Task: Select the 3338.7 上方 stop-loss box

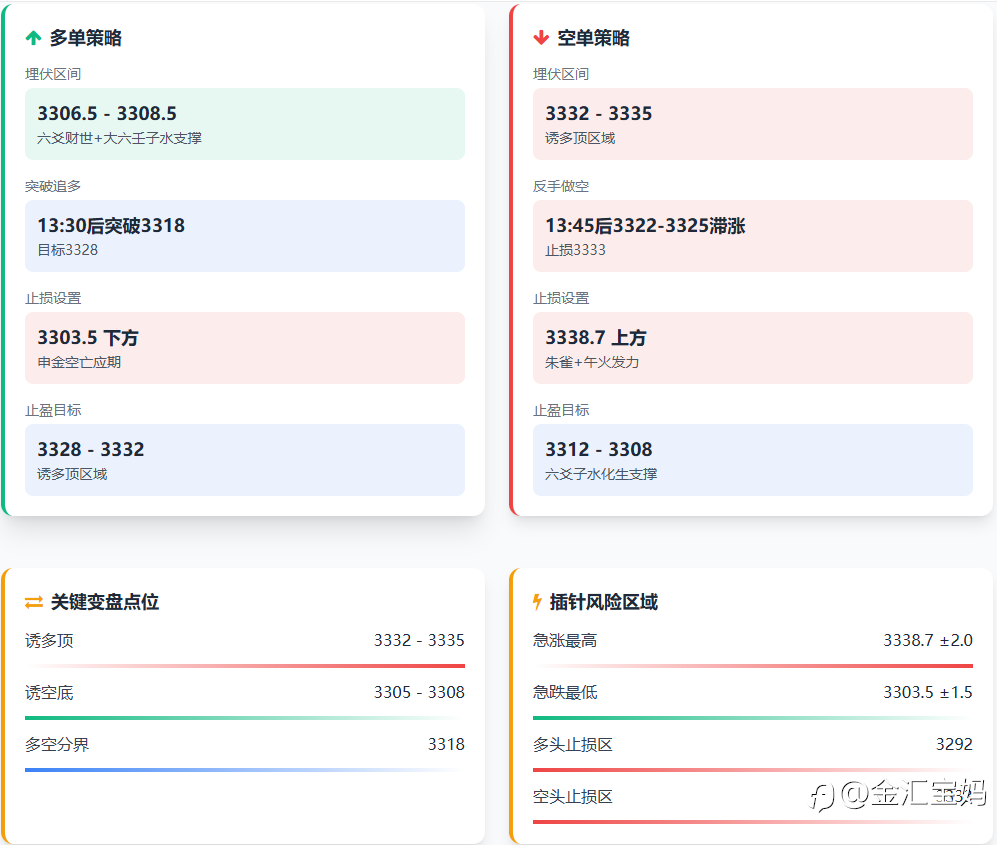Action: pyautogui.click(x=752, y=348)
